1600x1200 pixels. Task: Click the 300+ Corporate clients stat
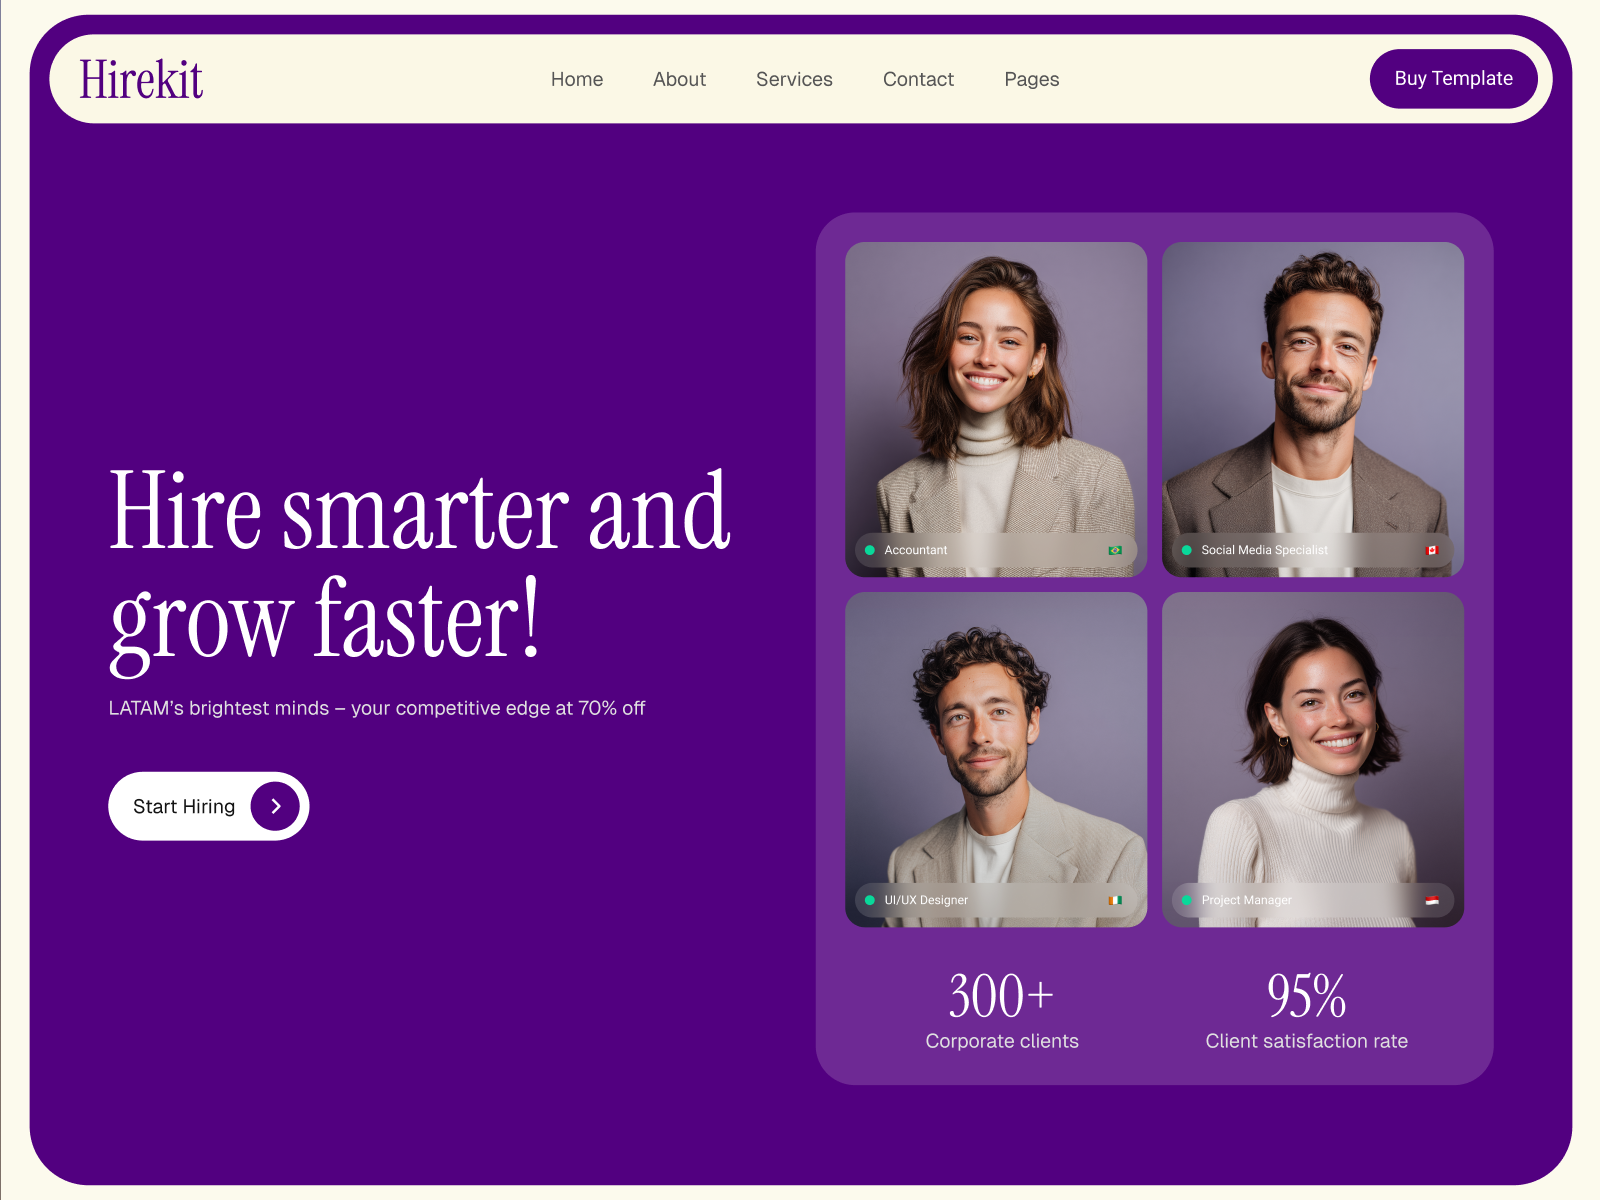[x=1002, y=1010]
